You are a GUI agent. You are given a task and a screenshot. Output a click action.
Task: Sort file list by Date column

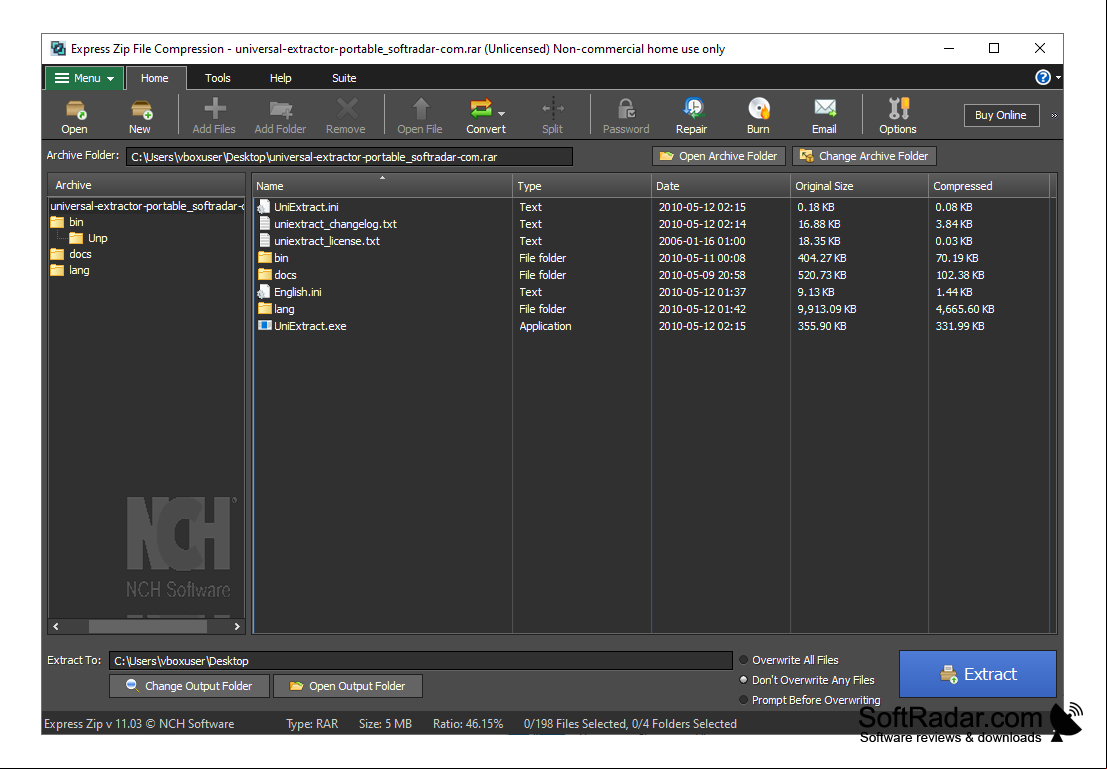point(721,186)
